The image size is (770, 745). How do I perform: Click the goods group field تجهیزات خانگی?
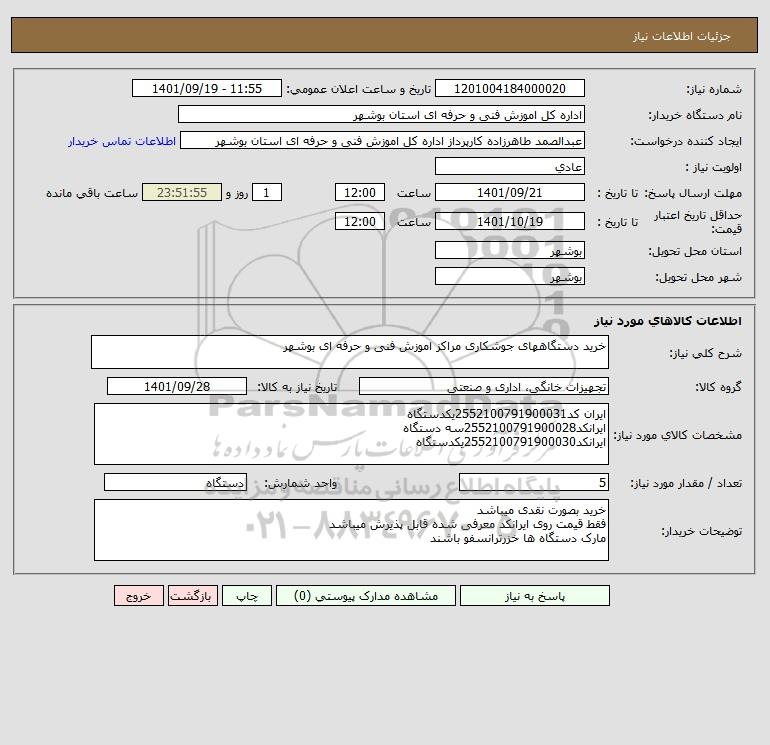point(484,386)
